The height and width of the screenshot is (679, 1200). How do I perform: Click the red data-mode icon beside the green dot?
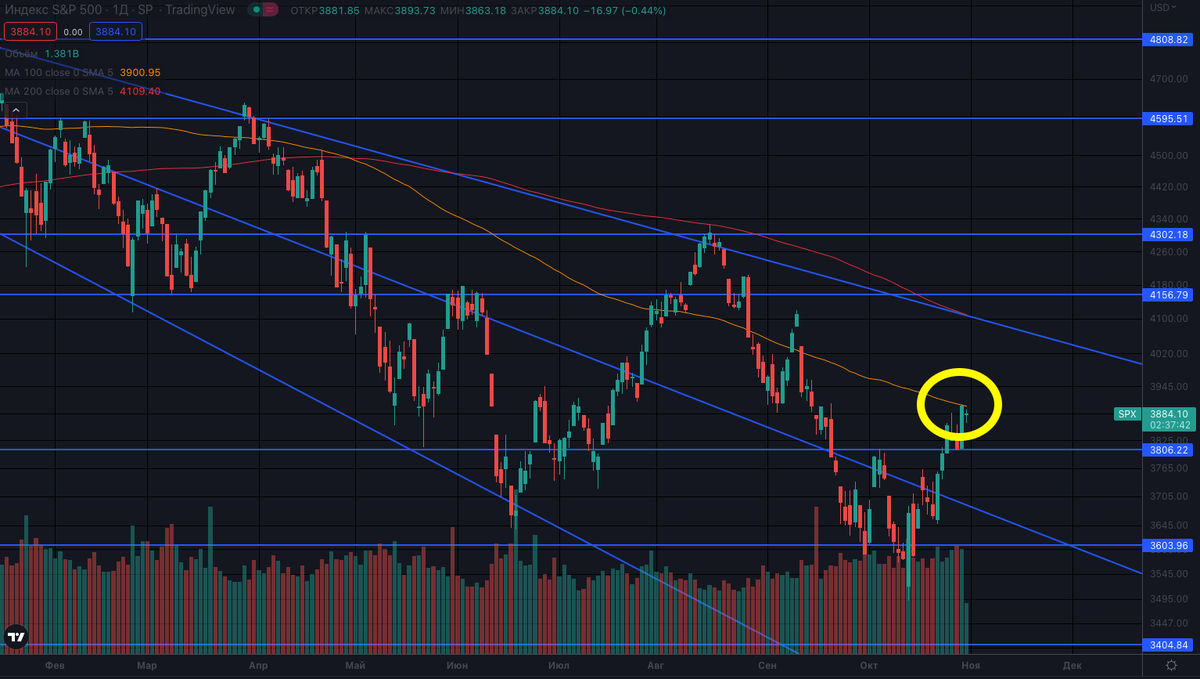[x=271, y=10]
